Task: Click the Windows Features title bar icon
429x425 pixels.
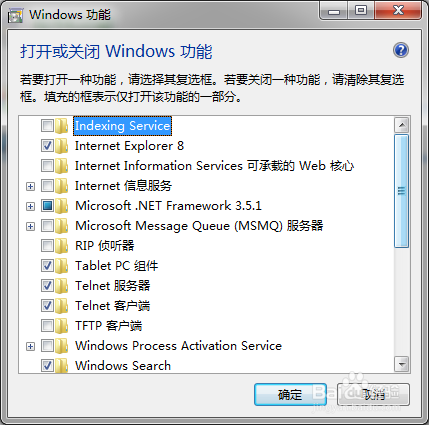Action: coord(15,15)
